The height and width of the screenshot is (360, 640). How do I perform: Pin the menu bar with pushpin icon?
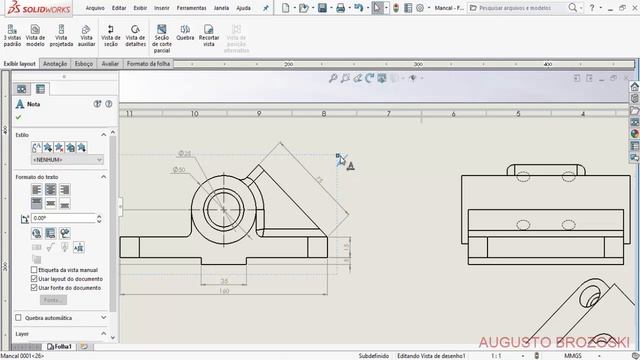pyautogui.click(x=266, y=8)
